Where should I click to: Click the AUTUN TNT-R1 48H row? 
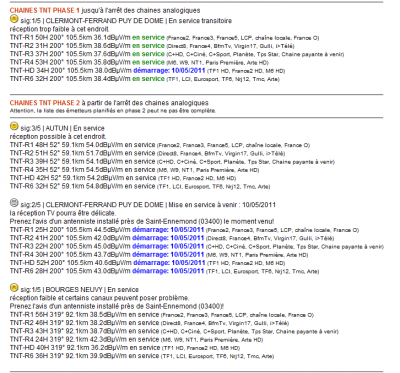[x=160, y=145]
